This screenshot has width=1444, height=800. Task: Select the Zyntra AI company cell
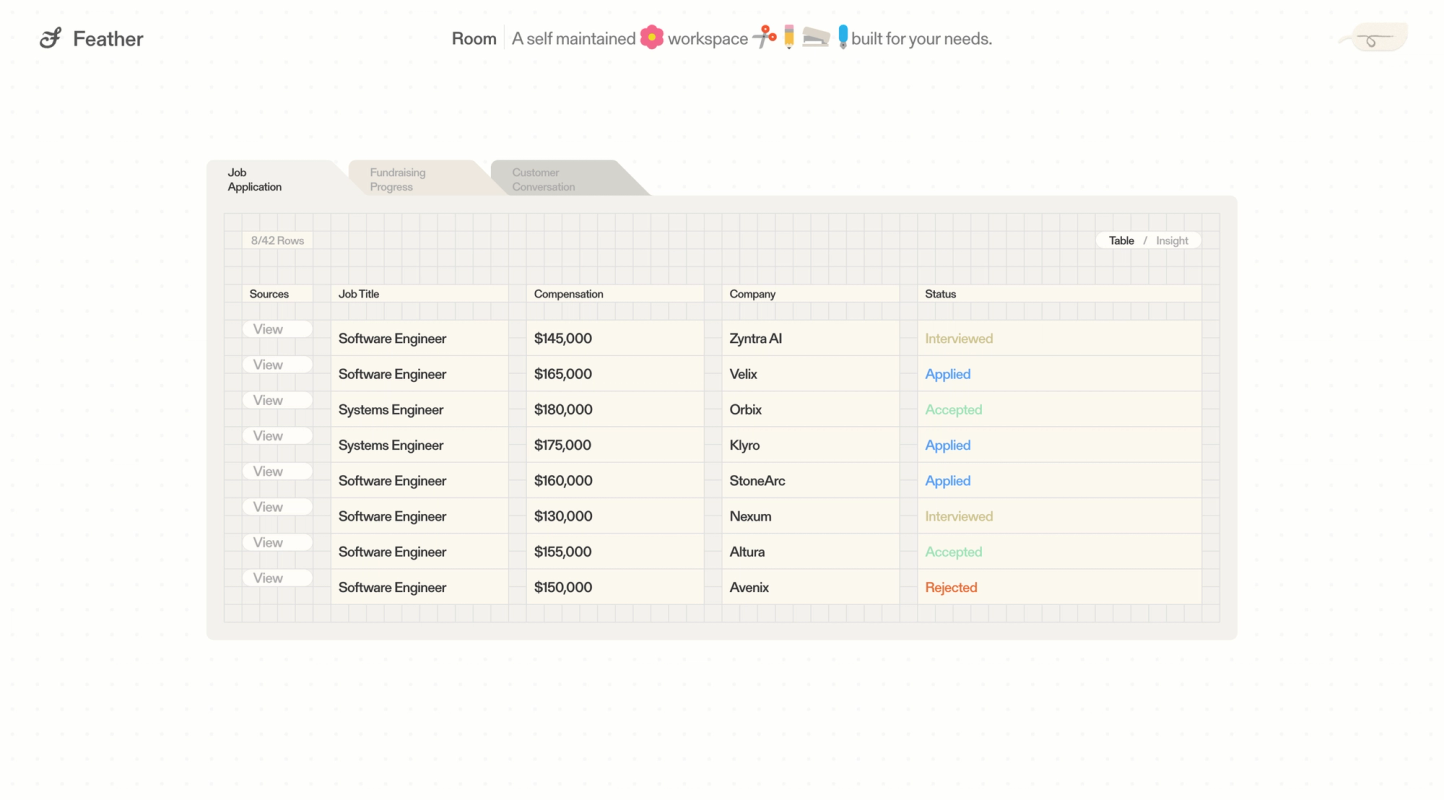point(811,338)
